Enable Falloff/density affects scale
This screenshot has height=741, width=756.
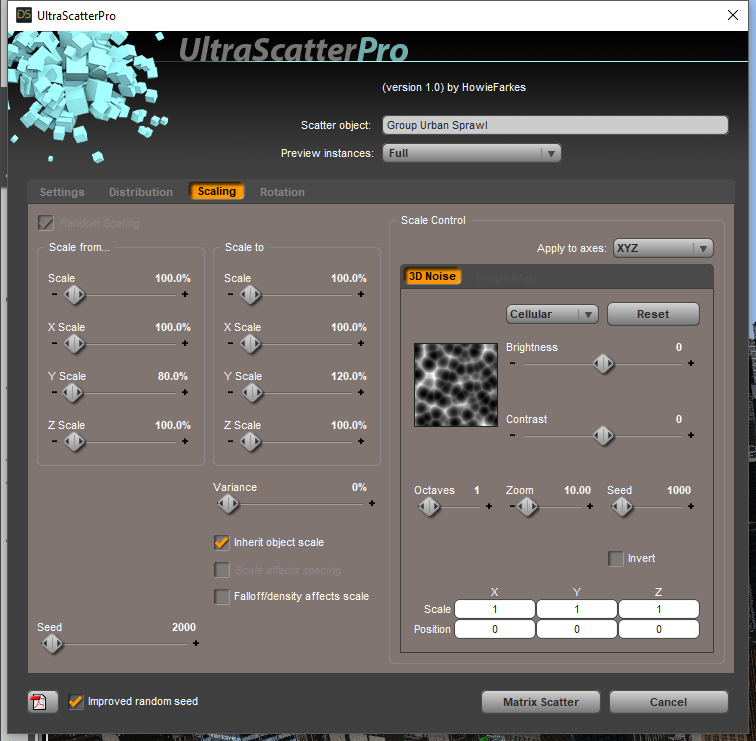pos(222,596)
